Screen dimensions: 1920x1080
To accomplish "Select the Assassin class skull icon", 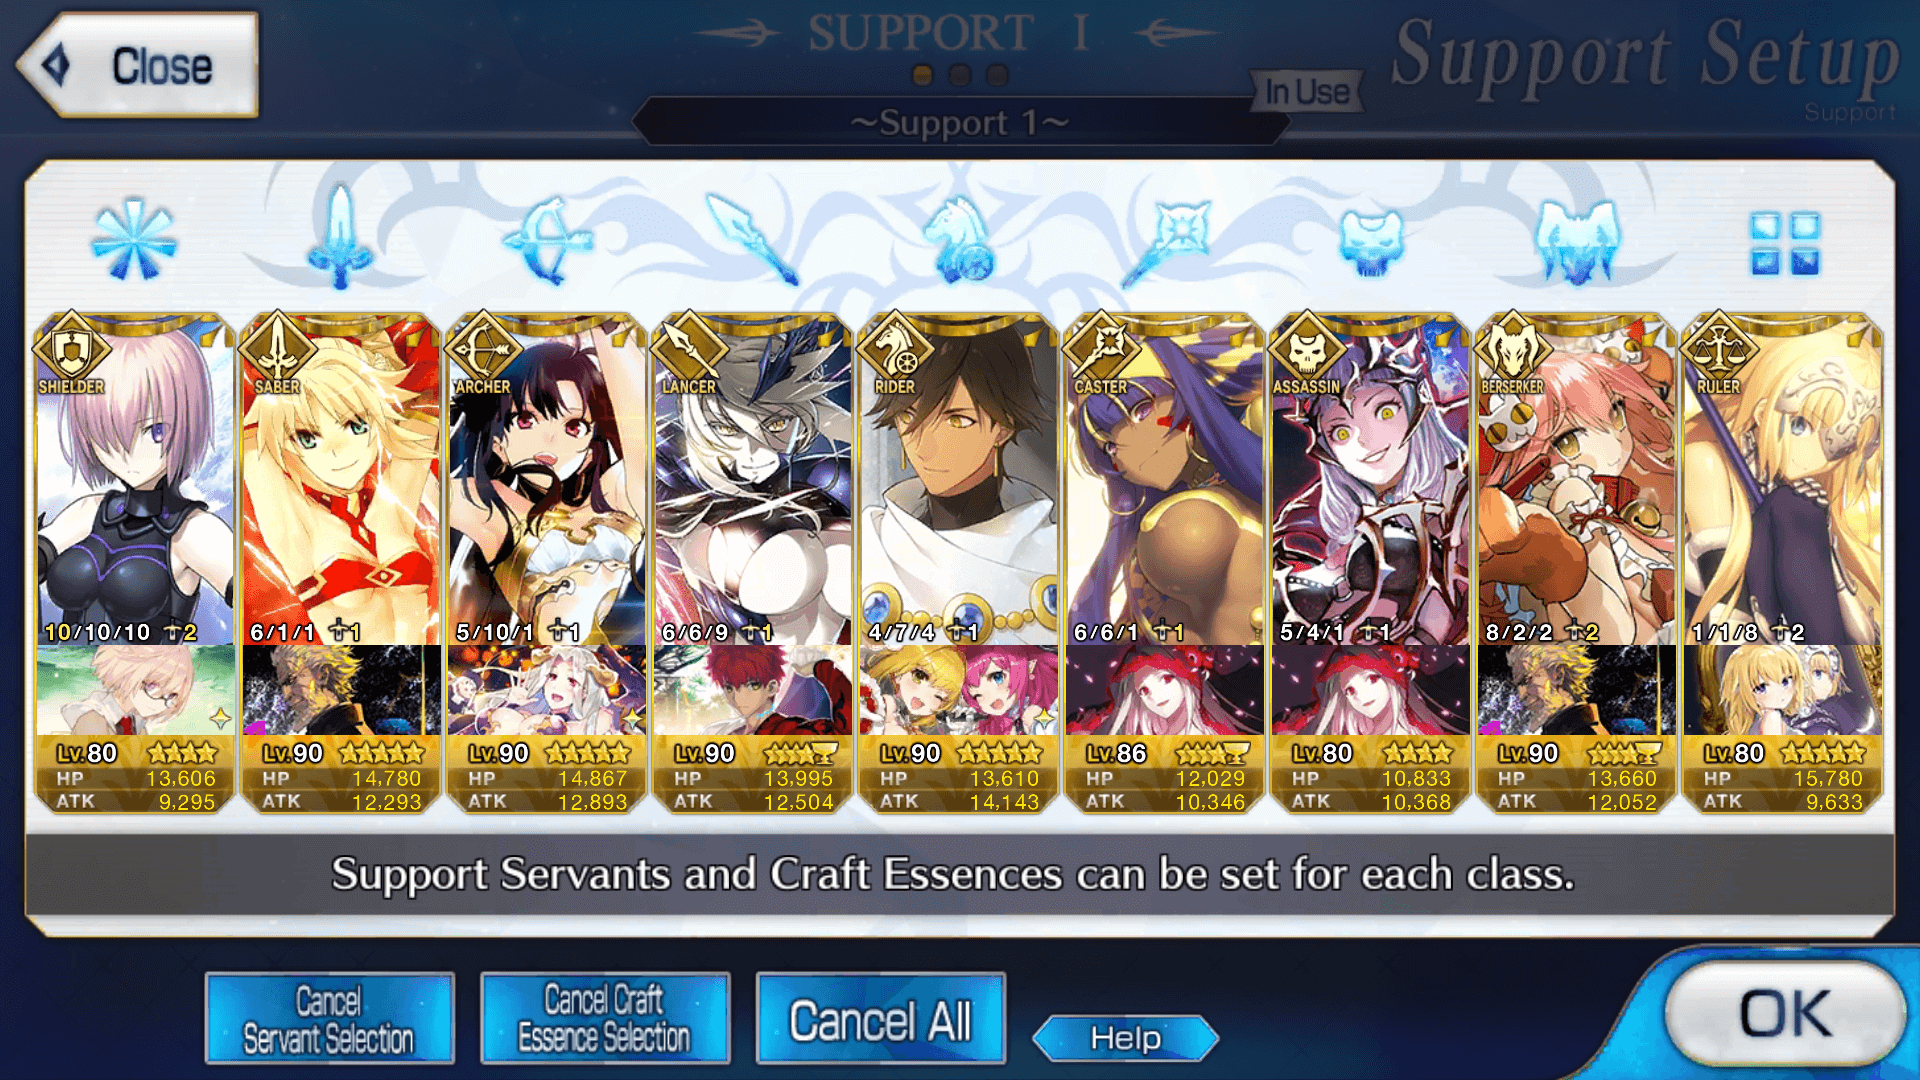I will (x=1371, y=241).
